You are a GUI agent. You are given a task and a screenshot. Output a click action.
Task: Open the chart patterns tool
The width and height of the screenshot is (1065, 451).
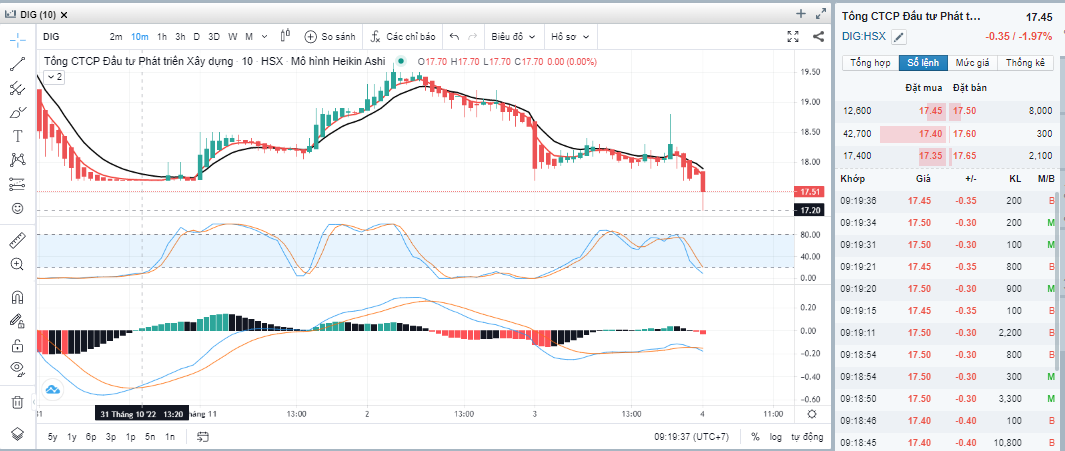point(18,160)
